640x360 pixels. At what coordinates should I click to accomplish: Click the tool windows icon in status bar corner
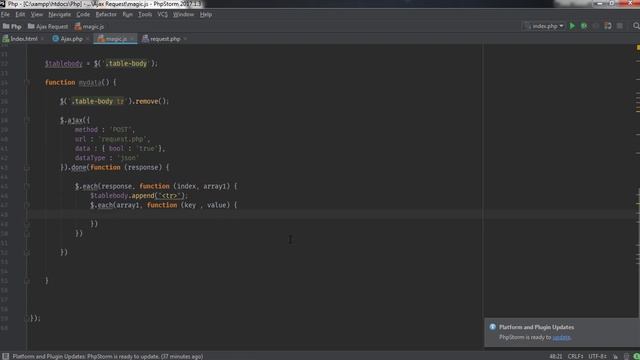(5, 356)
